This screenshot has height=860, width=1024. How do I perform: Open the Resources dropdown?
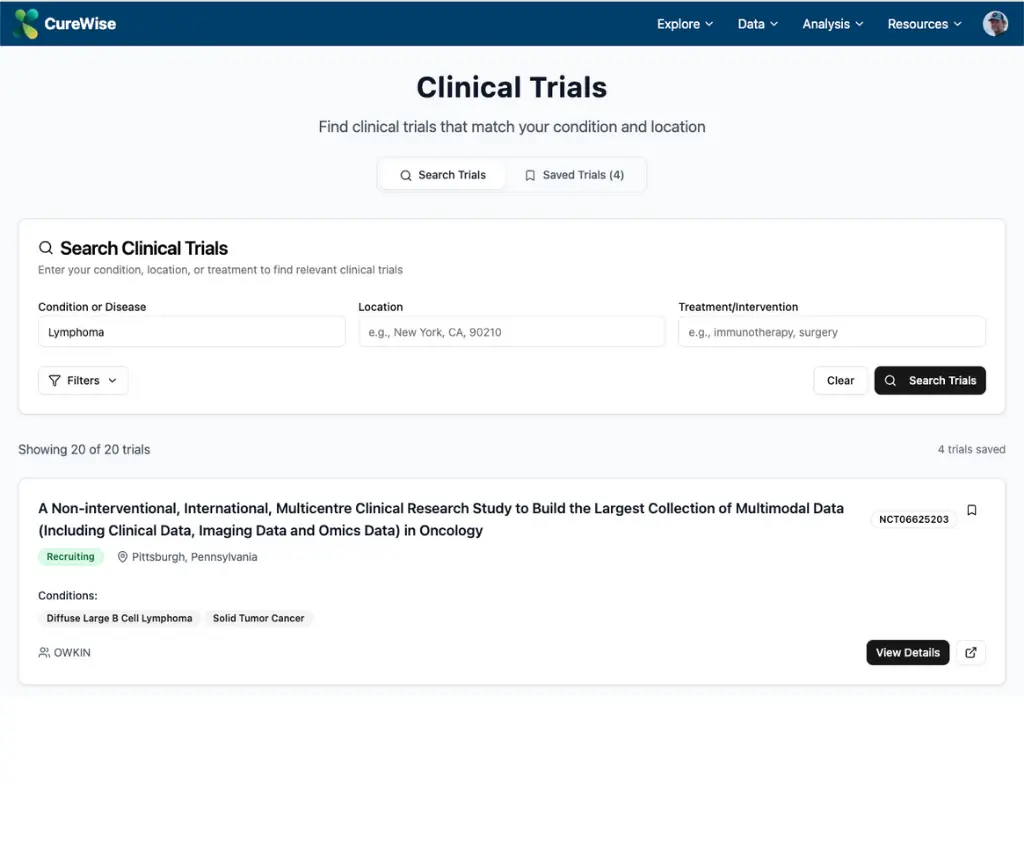coord(922,23)
